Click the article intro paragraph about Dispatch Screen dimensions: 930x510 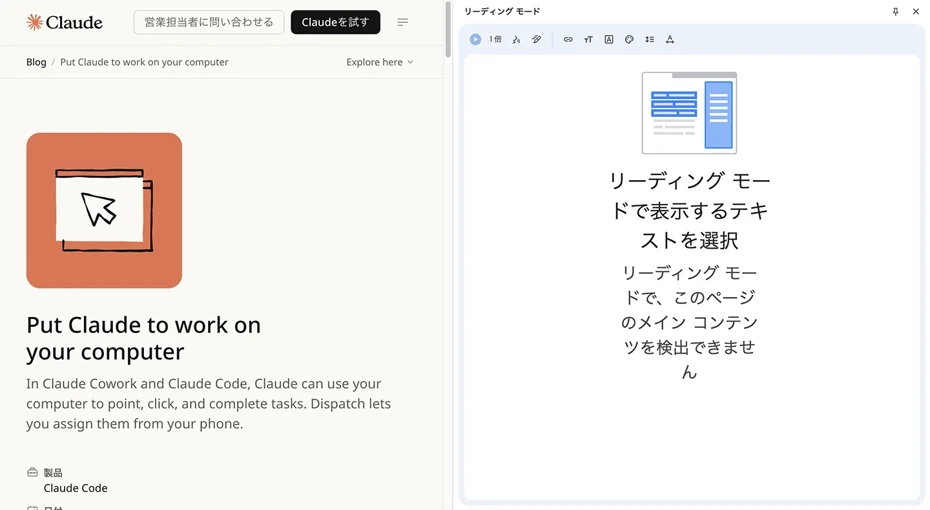point(208,403)
